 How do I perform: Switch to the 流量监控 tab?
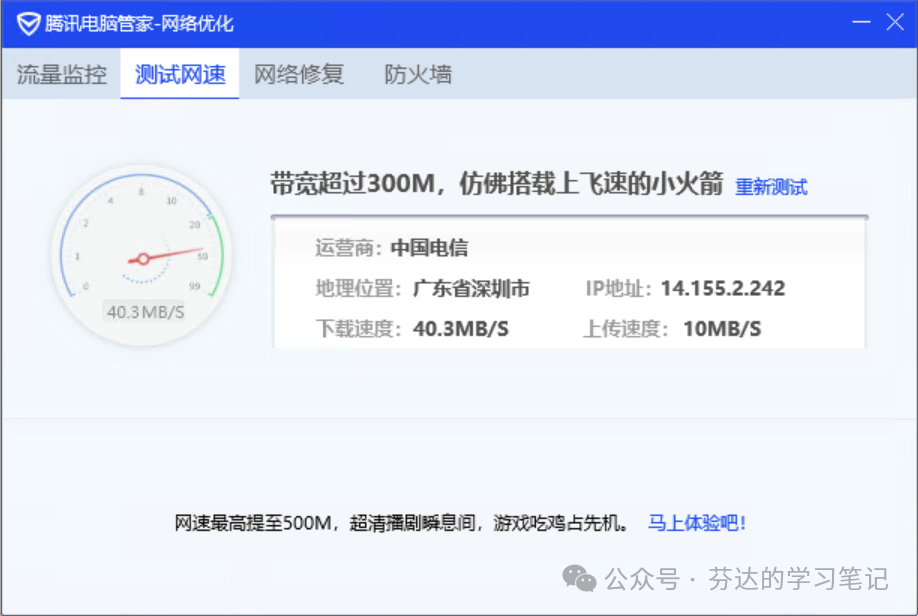61,74
